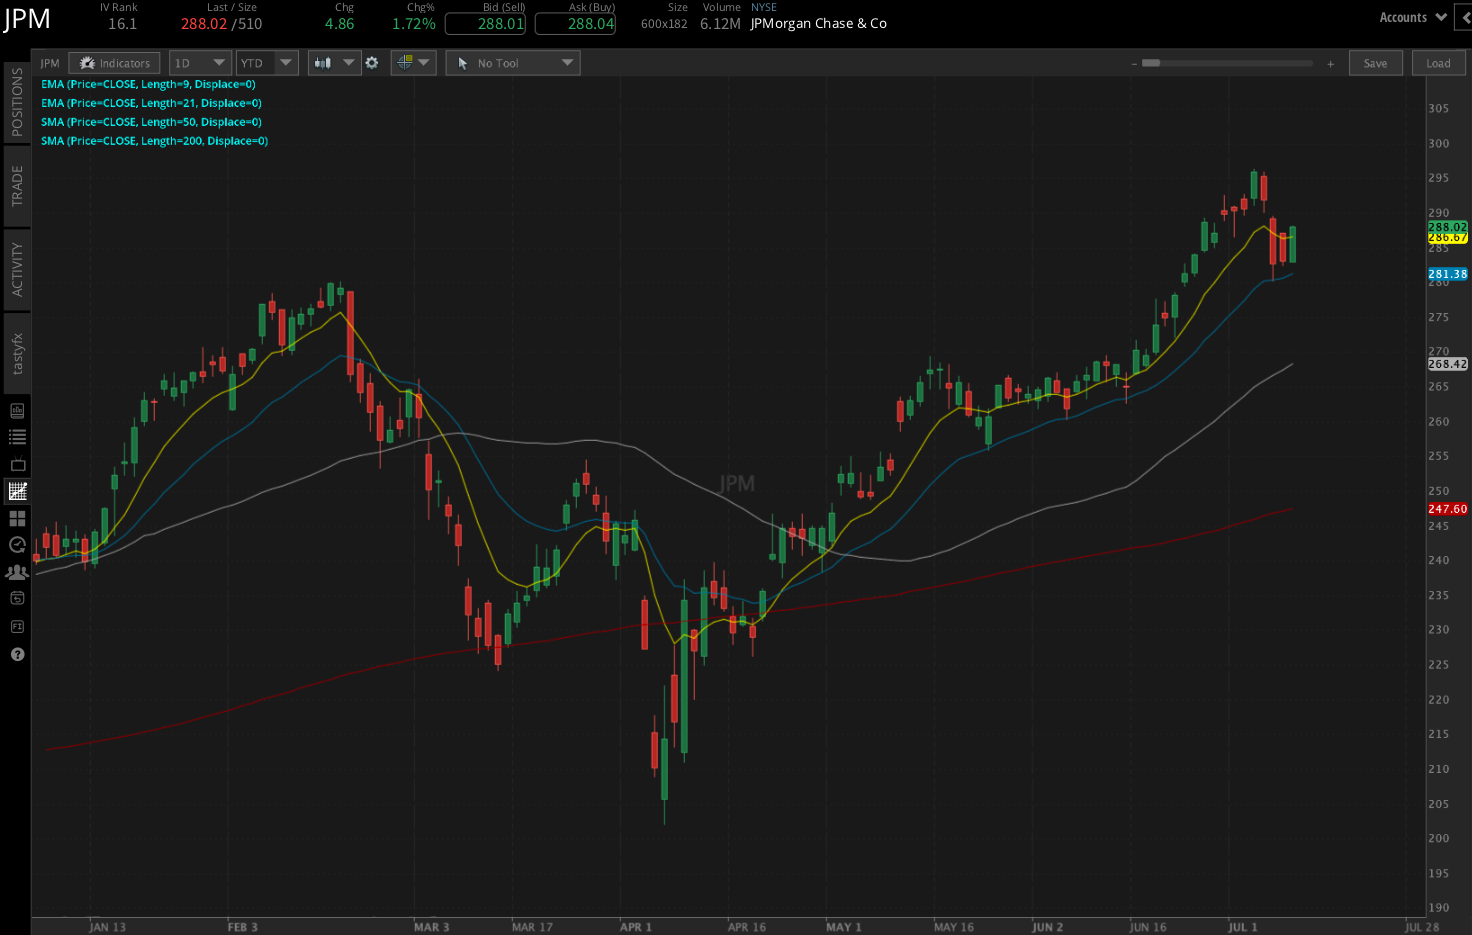Click the IV Rank value 16.1

(122, 24)
